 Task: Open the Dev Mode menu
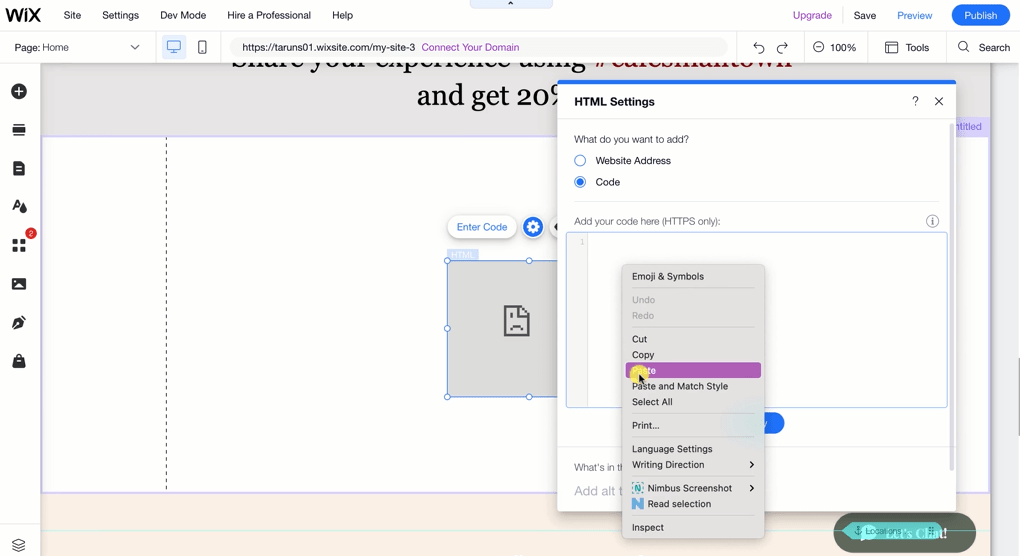(183, 15)
